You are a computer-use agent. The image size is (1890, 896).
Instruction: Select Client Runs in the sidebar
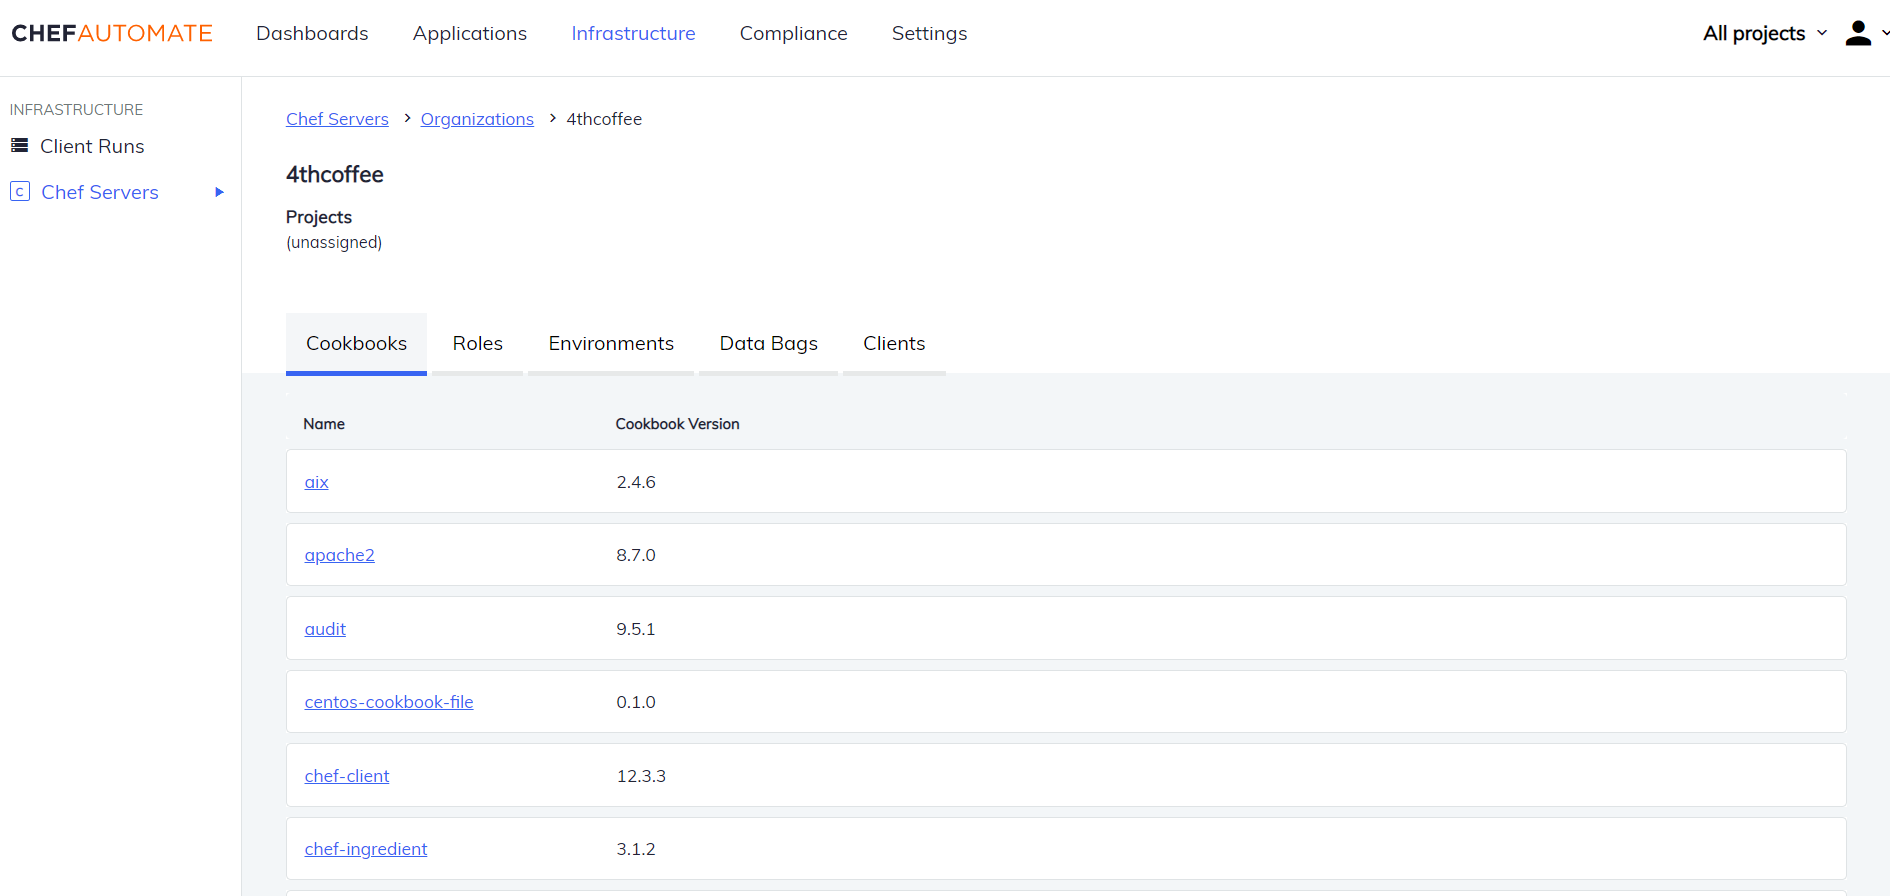point(92,146)
